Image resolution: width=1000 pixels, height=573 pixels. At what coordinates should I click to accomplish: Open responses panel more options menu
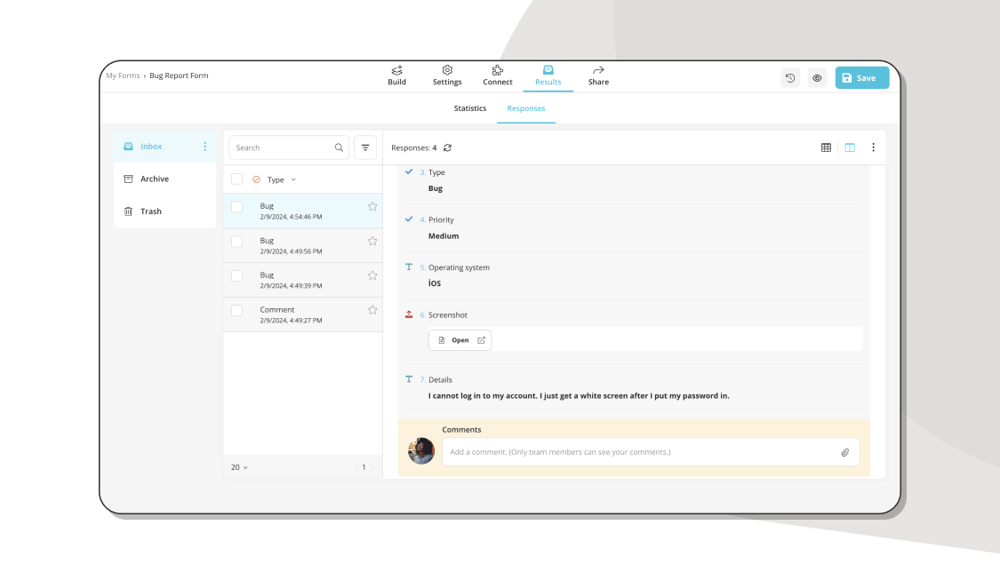(873, 148)
